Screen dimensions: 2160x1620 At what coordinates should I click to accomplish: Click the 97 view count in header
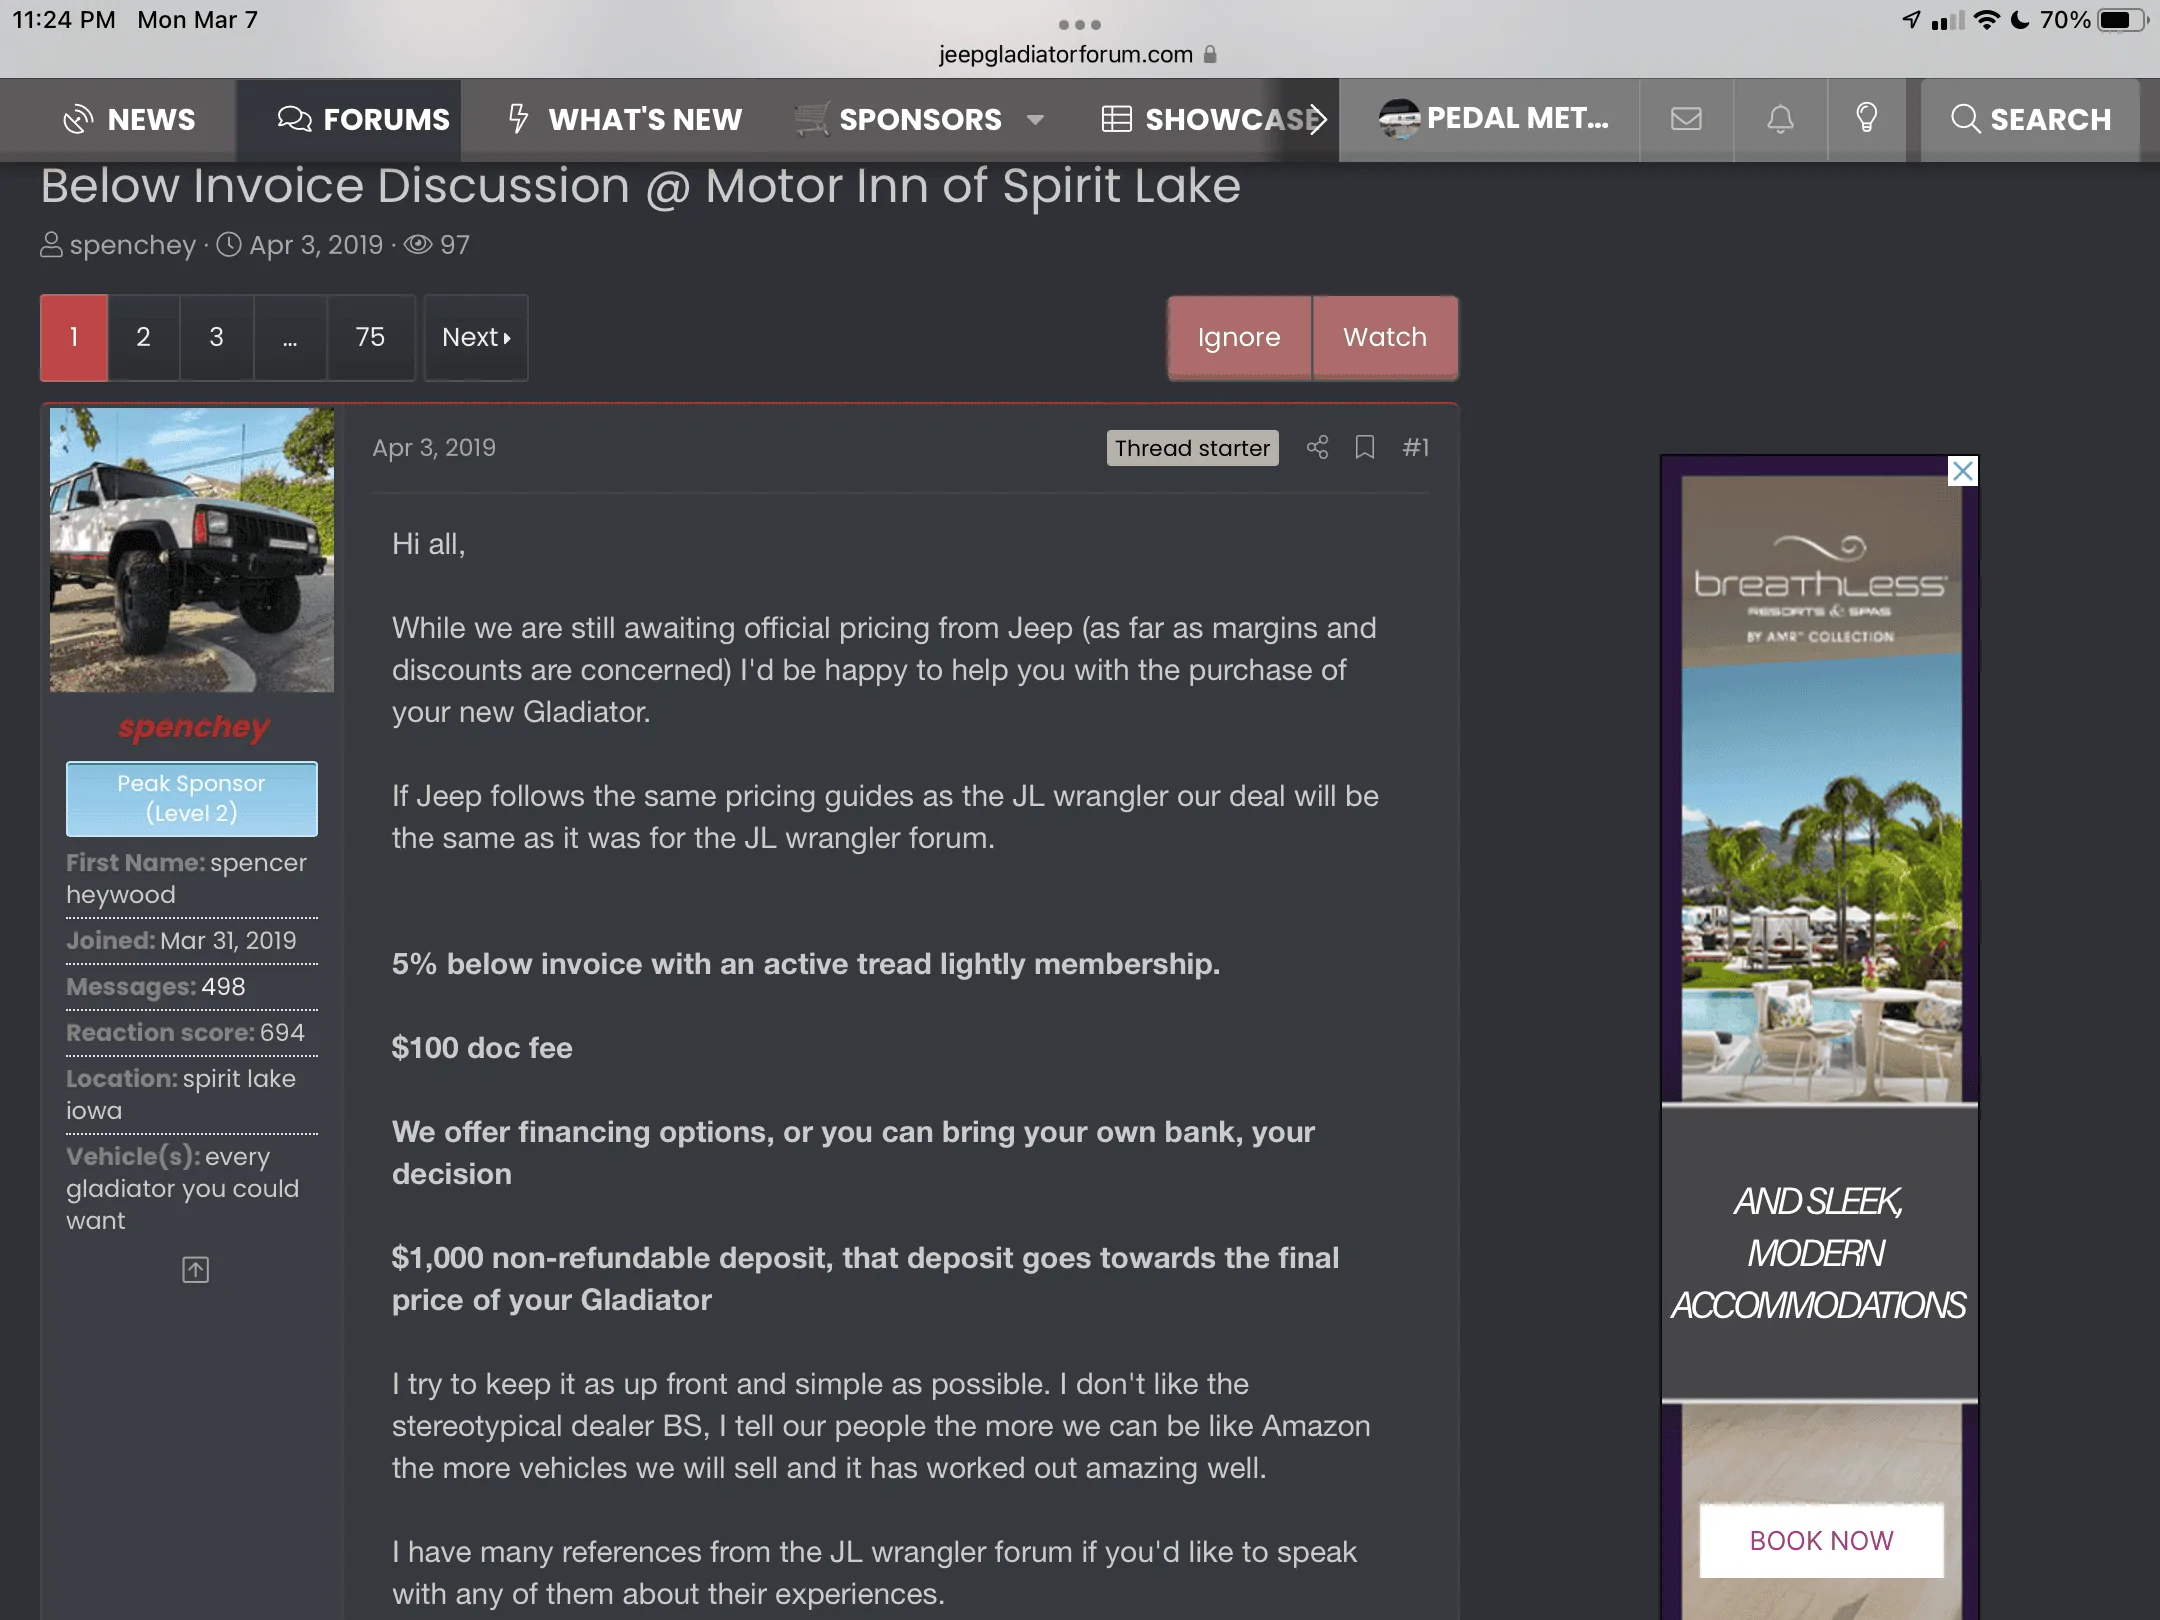(454, 245)
